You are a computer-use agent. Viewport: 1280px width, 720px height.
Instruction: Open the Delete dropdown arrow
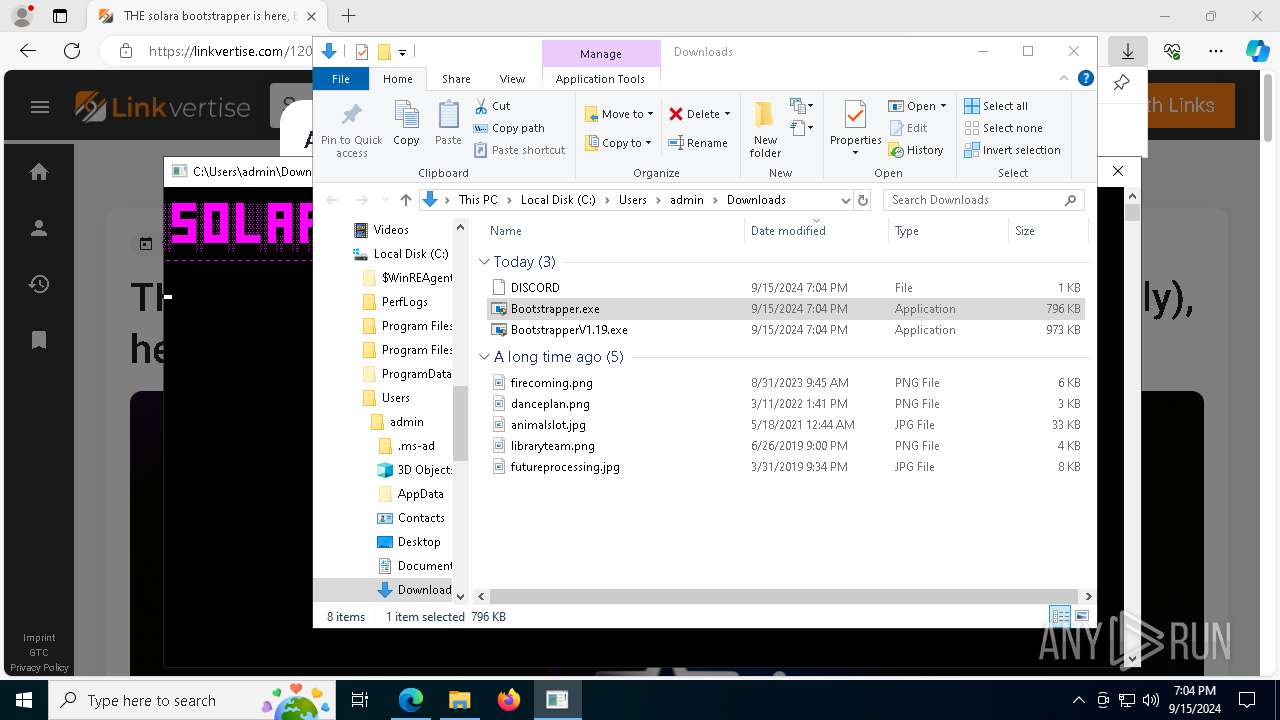[x=727, y=114]
